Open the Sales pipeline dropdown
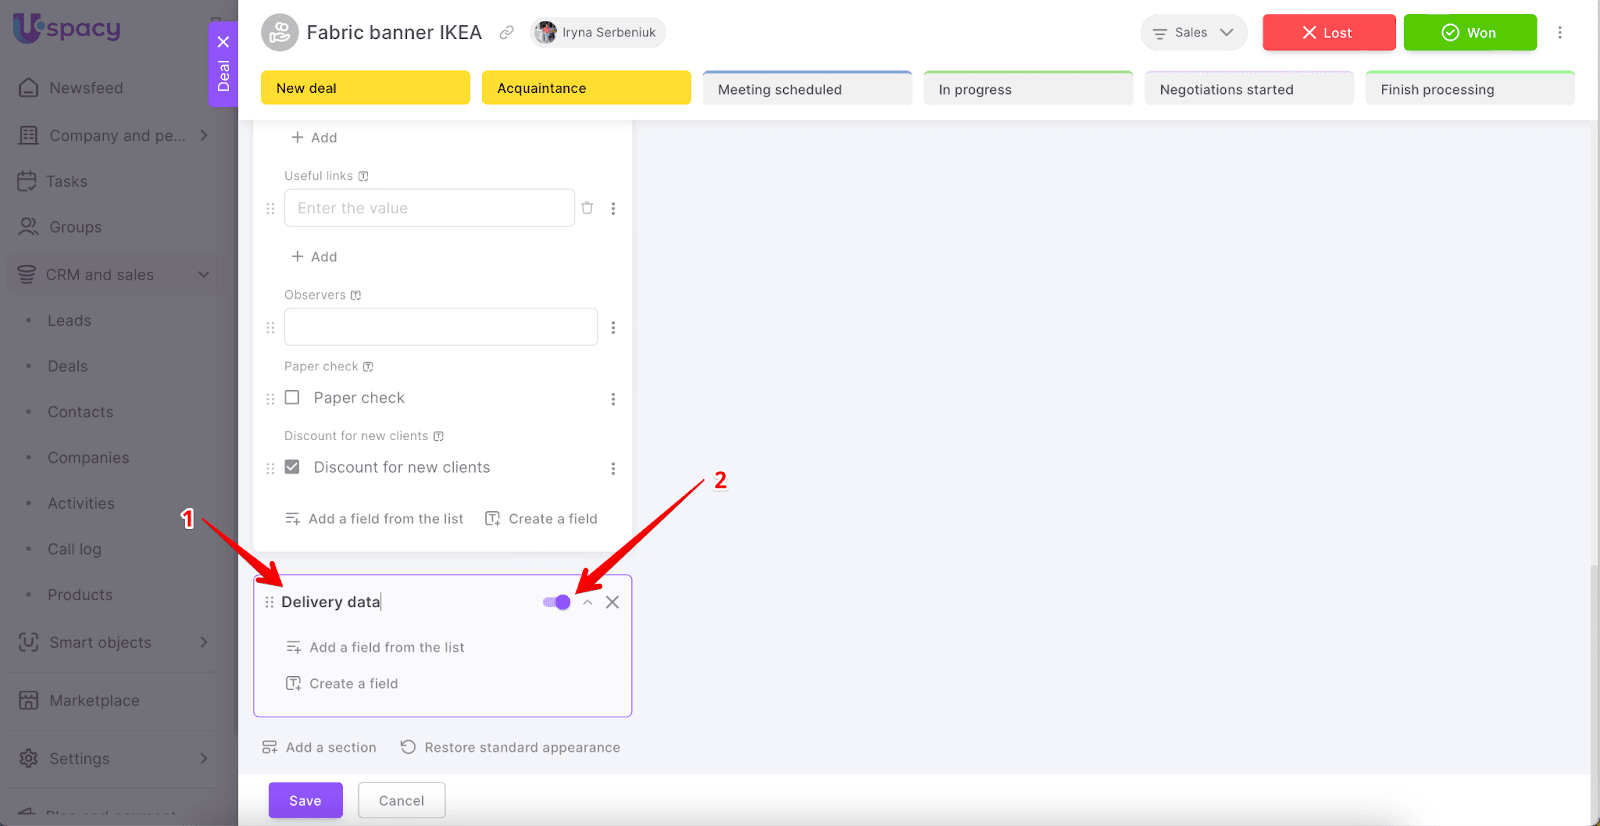1600x826 pixels. pyautogui.click(x=1193, y=33)
